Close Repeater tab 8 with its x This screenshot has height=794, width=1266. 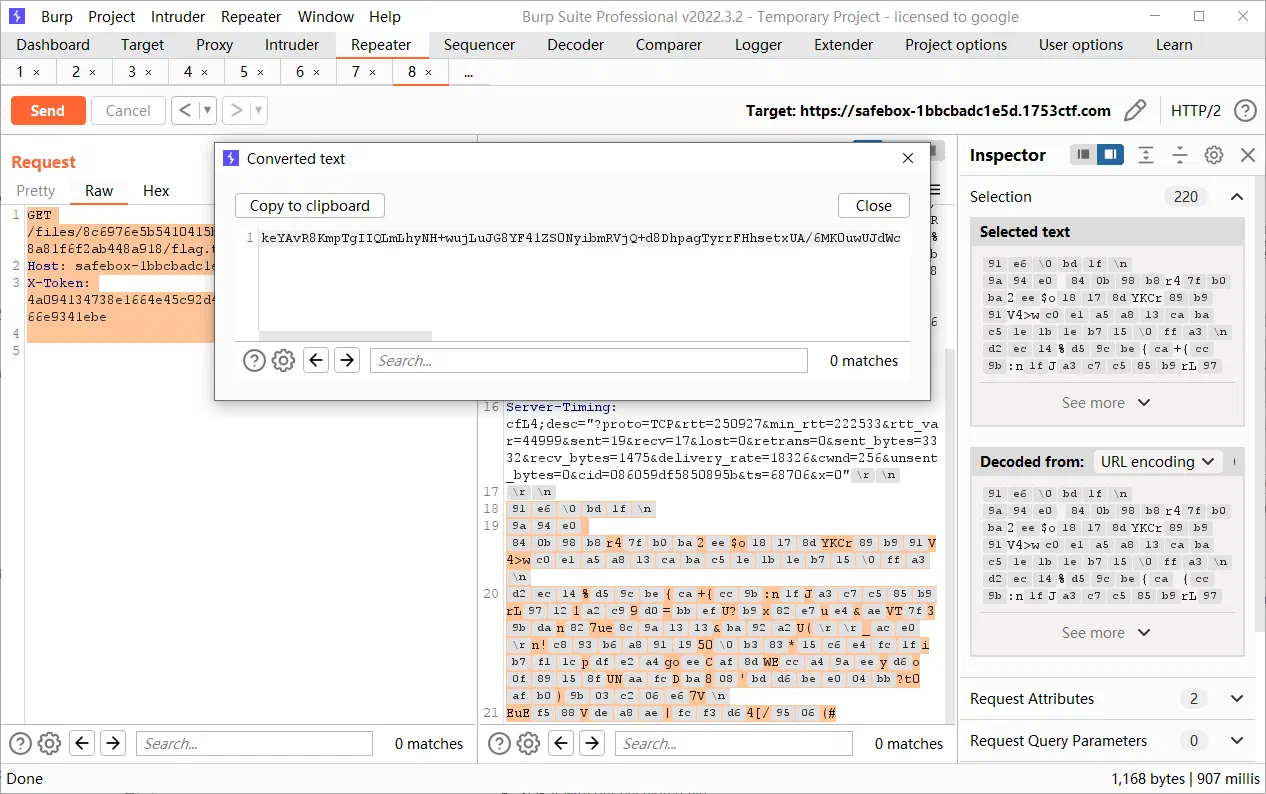(429, 72)
